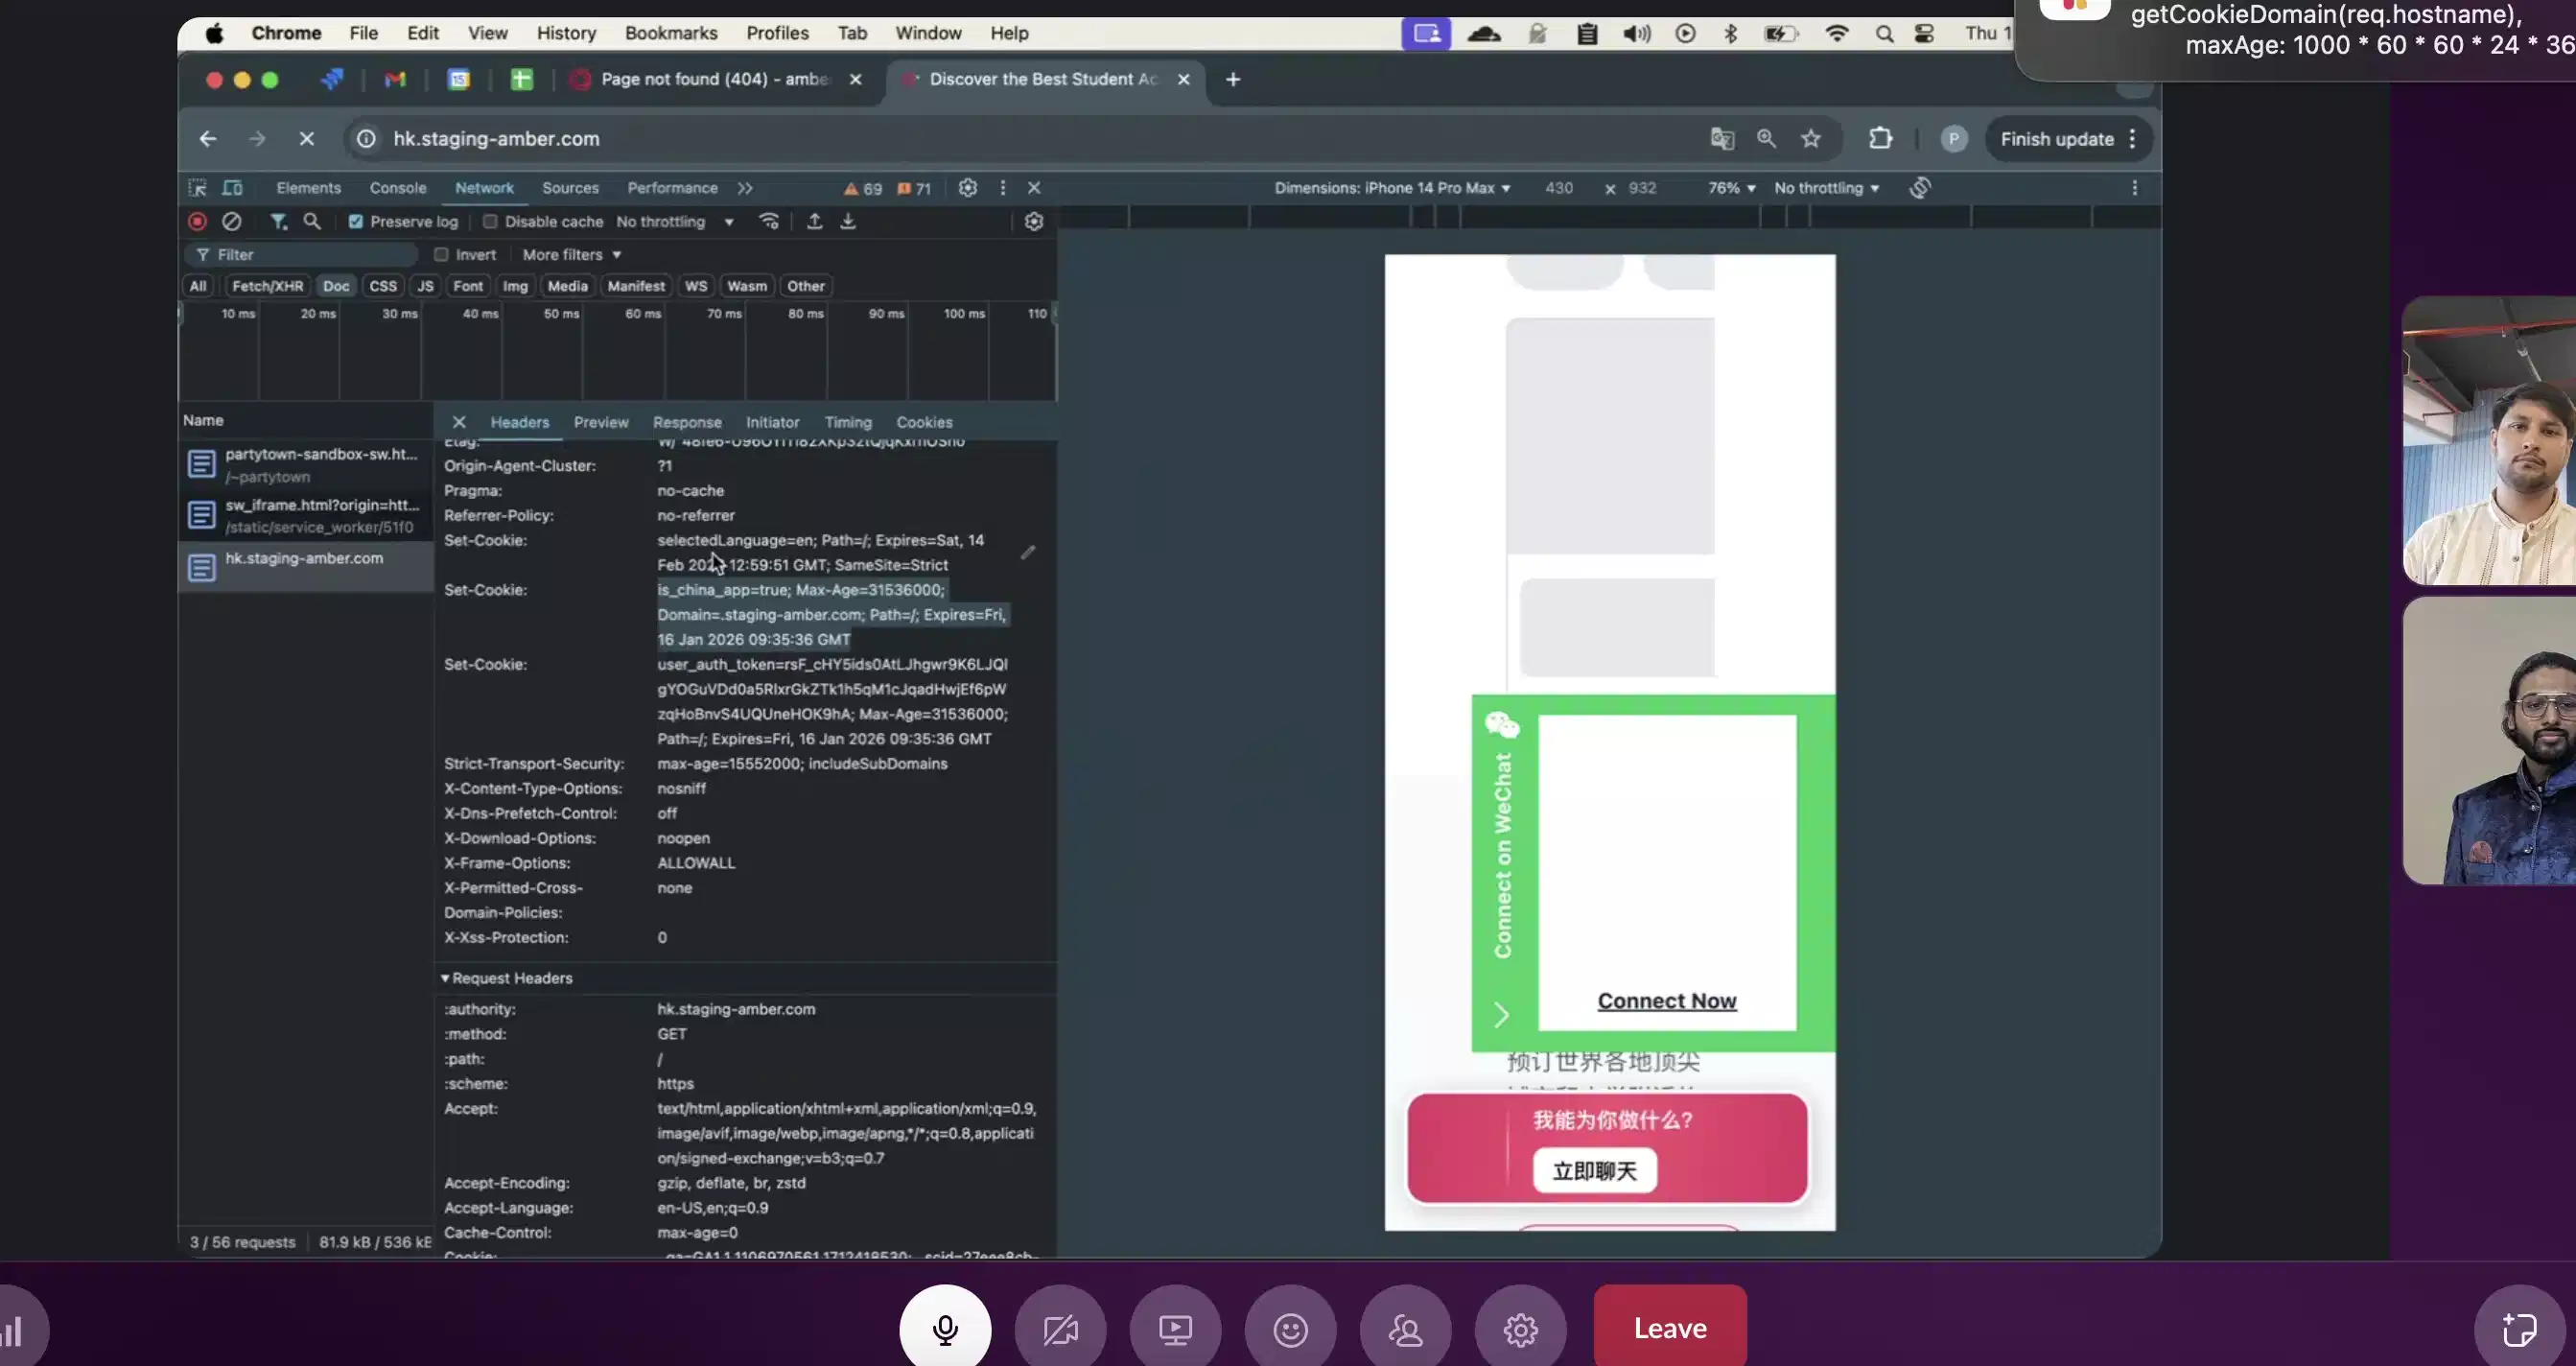Click the Connect Now link
Screen dimensions: 2576x1366
tap(1666, 1001)
